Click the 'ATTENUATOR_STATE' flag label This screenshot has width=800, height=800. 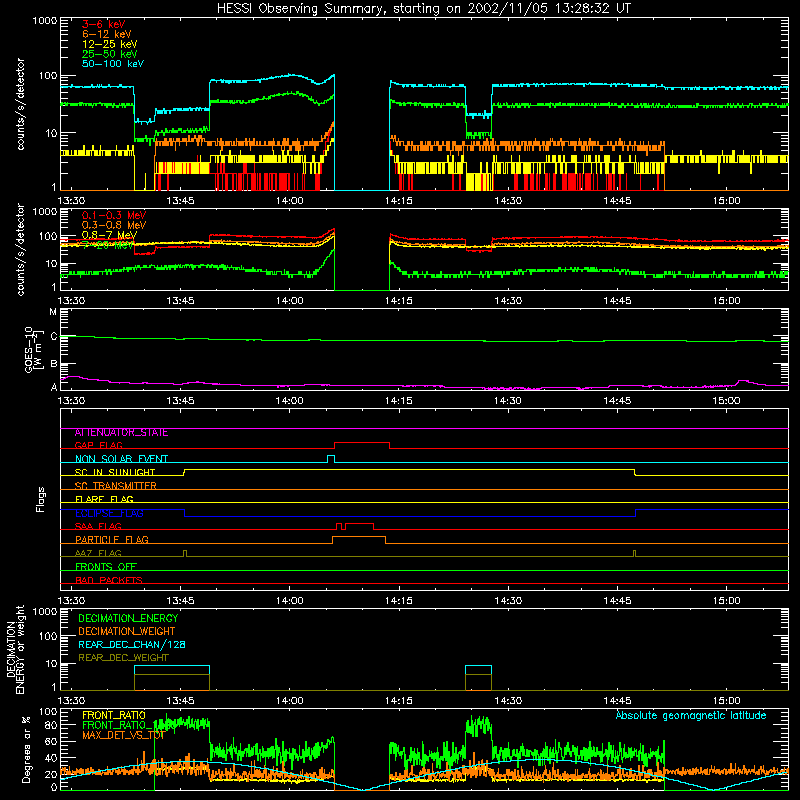(x=121, y=433)
